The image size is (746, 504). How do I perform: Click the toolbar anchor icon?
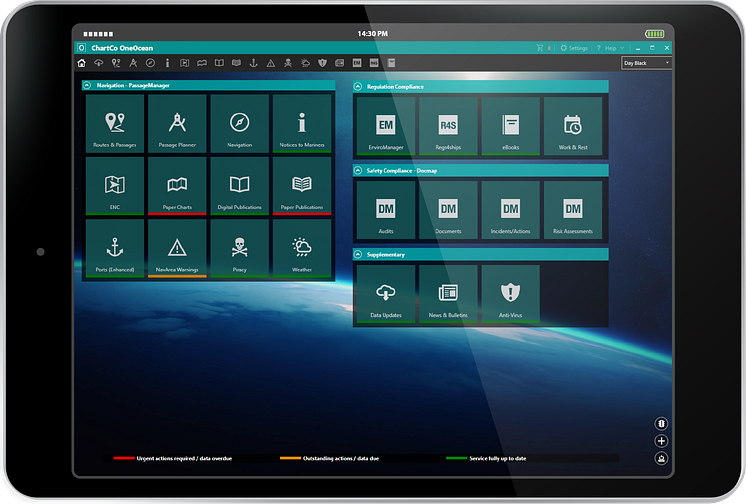coord(254,63)
